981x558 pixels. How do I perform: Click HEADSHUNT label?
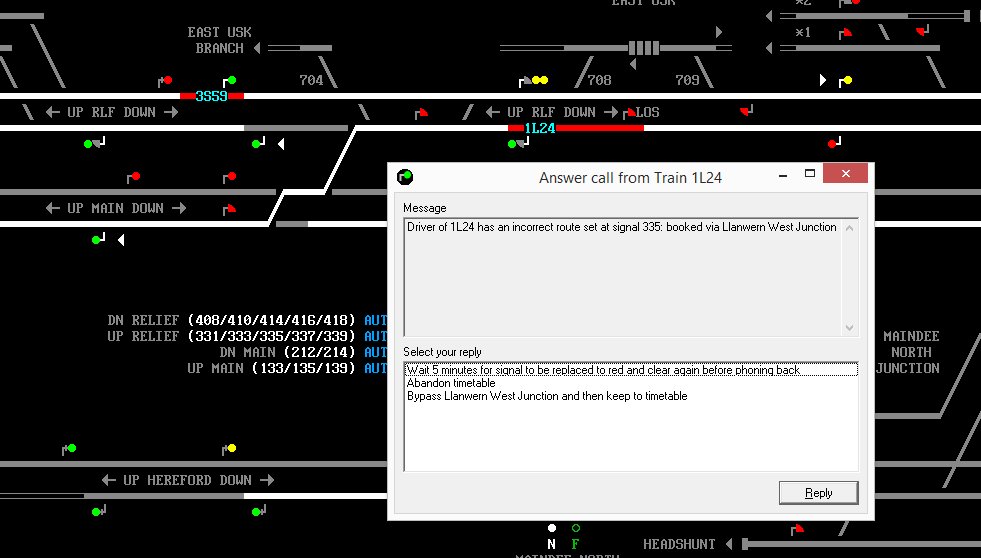679,544
